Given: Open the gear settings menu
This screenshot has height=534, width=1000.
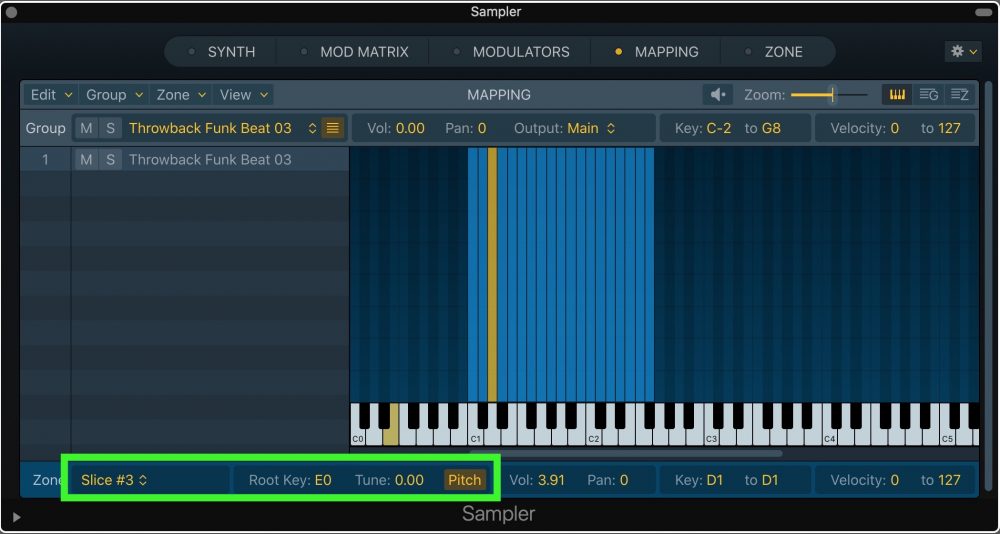Looking at the screenshot, I should [962, 51].
